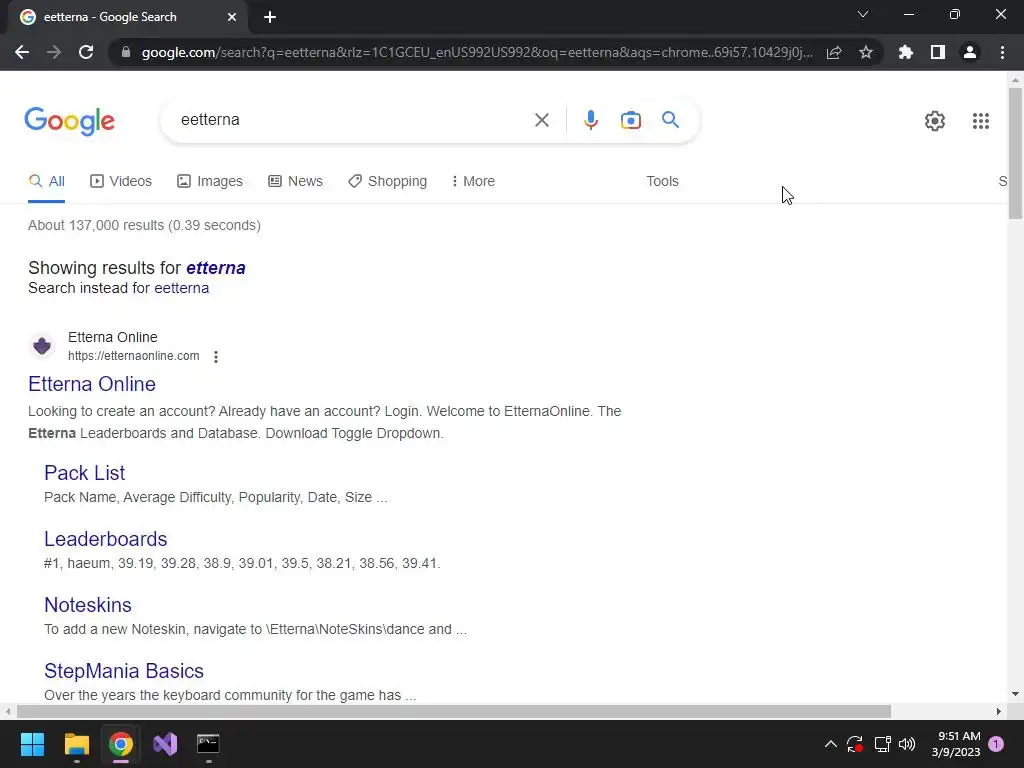Expand the More search filters
The height and width of the screenshot is (768, 1024).
pyautogui.click(x=473, y=182)
